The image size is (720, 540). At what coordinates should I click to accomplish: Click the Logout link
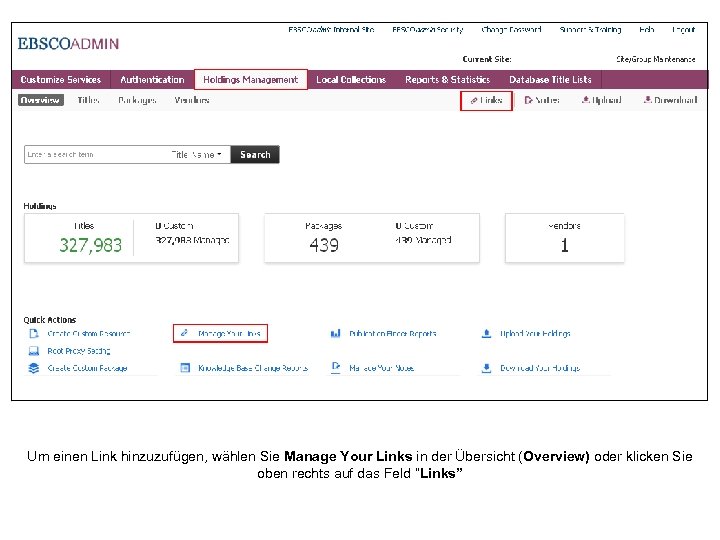pos(683,30)
